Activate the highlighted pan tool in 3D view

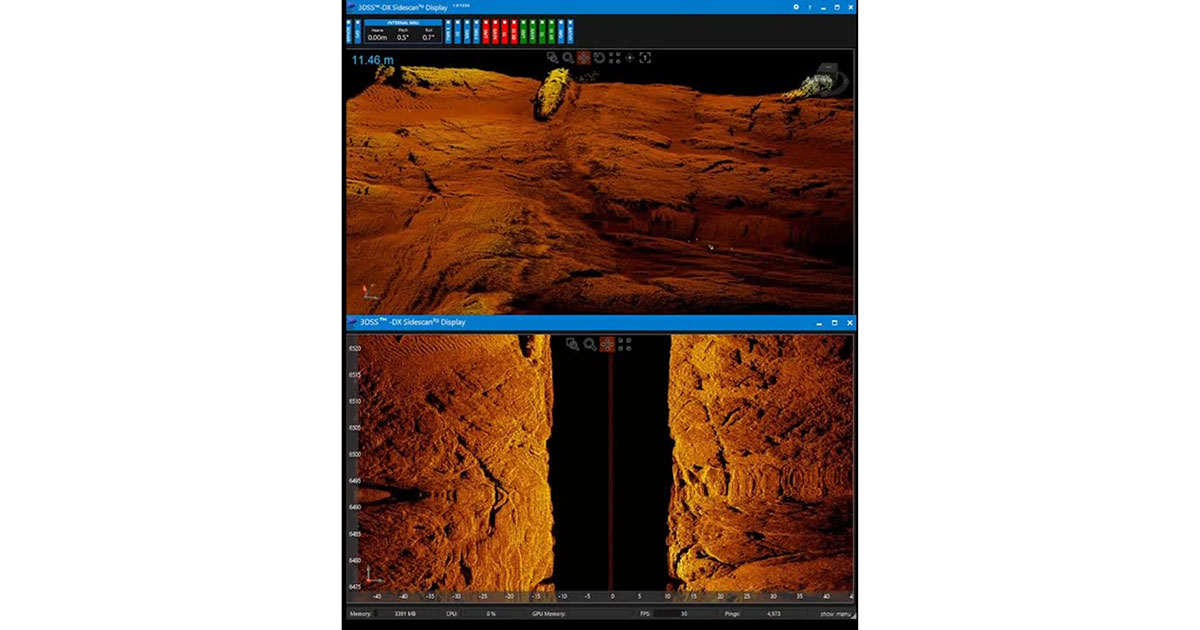pos(584,58)
